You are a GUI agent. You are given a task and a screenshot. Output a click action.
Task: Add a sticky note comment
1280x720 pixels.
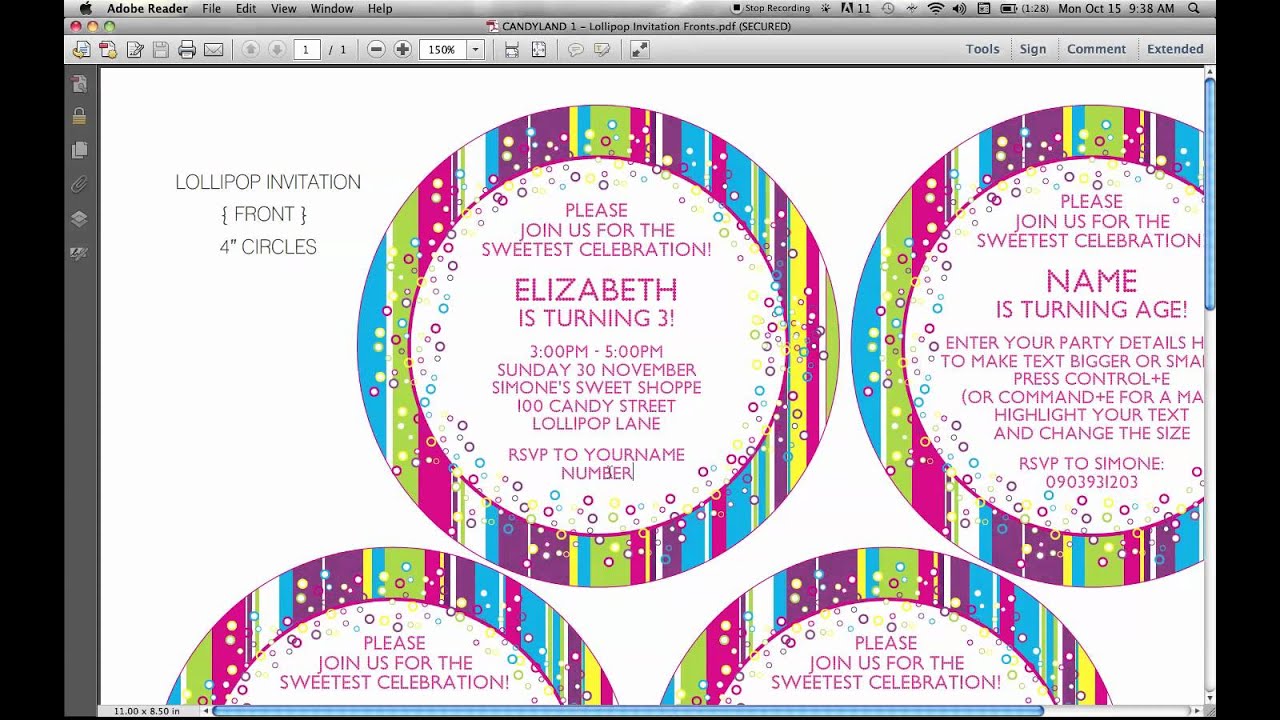click(x=575, y=49)
